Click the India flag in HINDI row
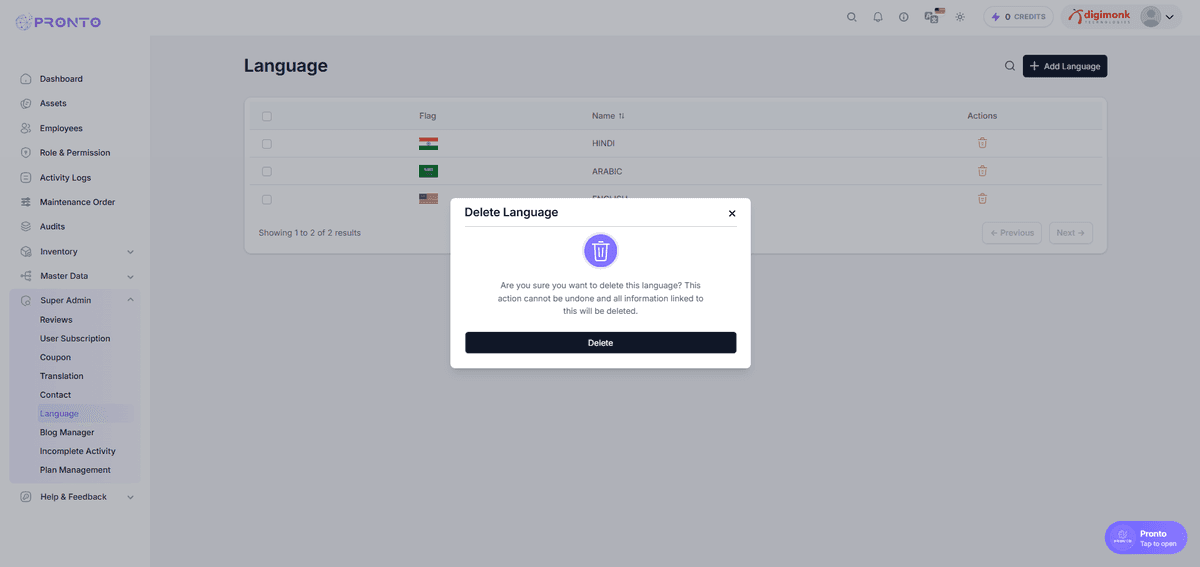The image size is (1200, 567). coord(428,144)
